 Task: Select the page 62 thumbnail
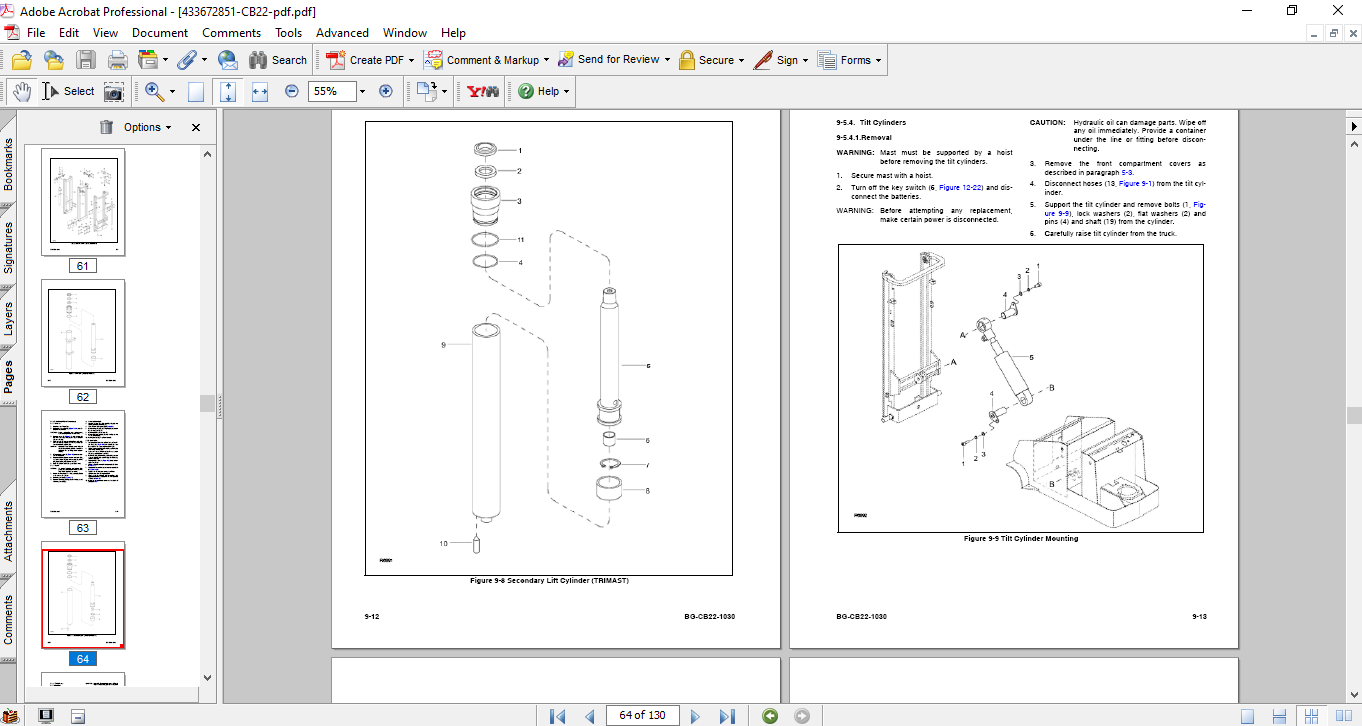pos(83,332)
